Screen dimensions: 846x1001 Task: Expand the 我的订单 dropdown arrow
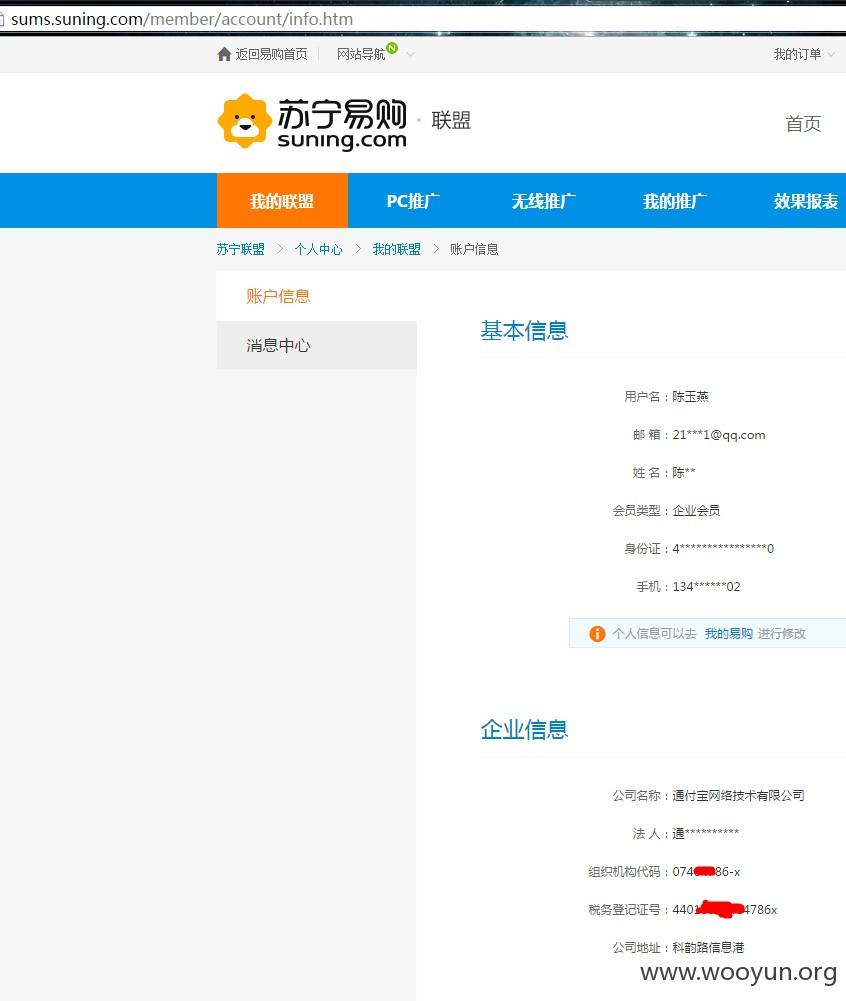tap(831, 55)
